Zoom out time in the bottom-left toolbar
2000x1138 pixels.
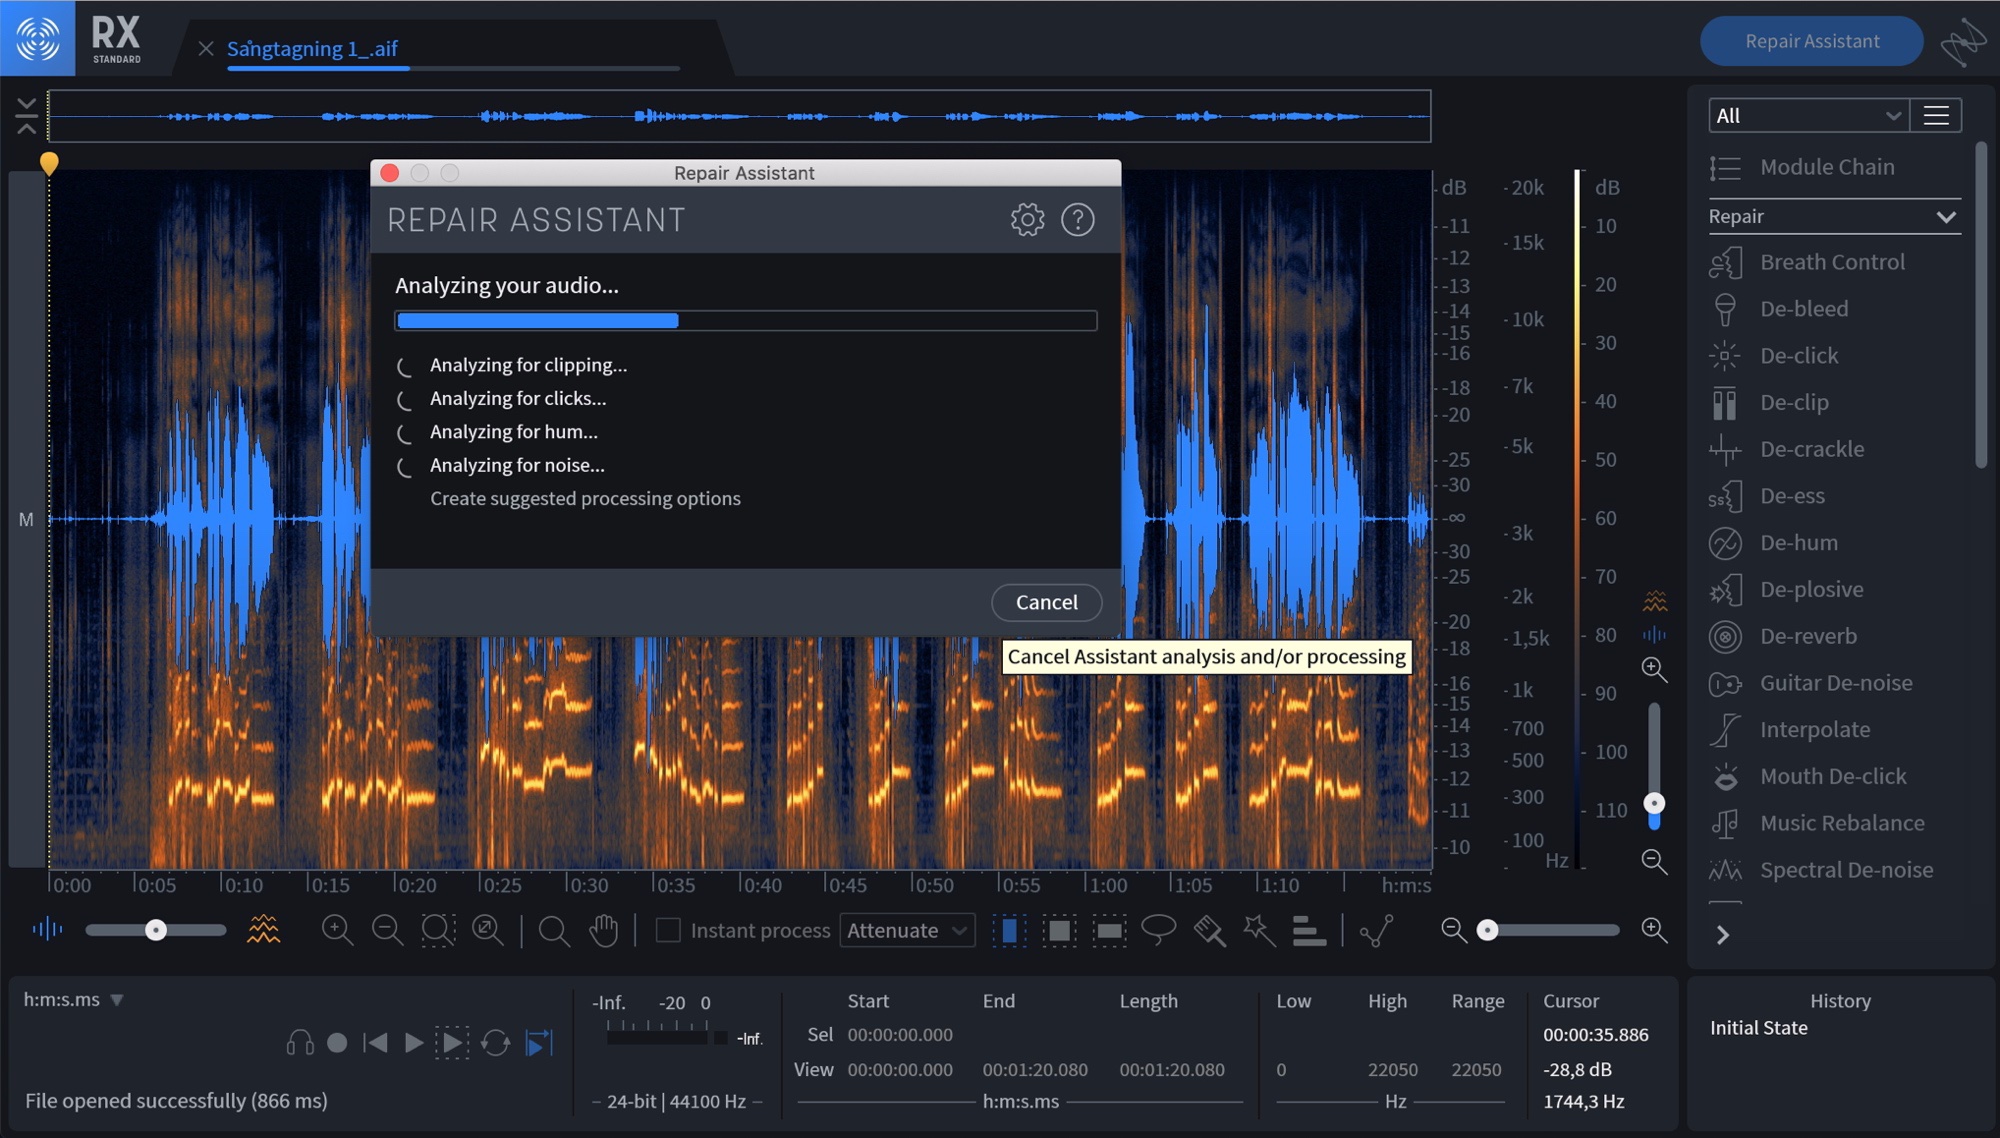pyautogui.click(x=387, y=930)
